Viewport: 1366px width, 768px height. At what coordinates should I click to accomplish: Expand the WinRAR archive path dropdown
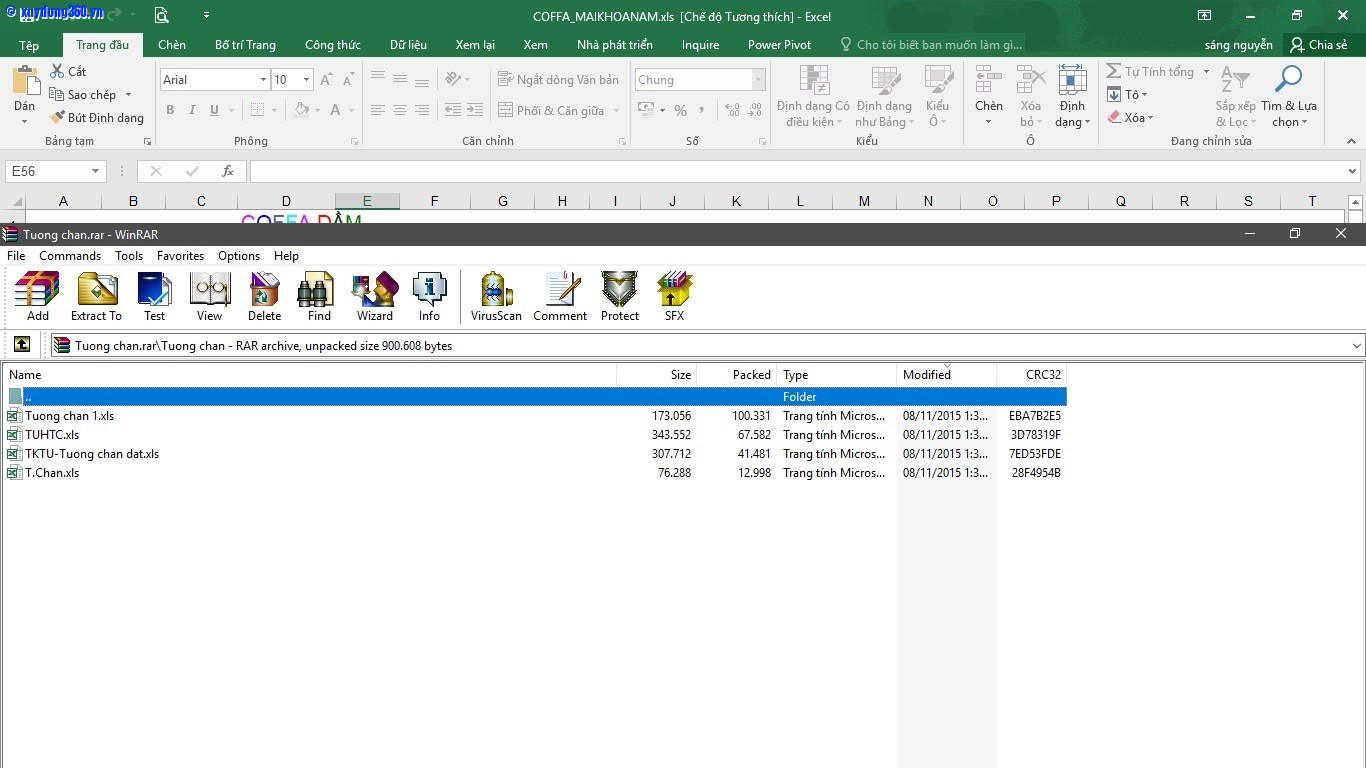(1356, 346)
